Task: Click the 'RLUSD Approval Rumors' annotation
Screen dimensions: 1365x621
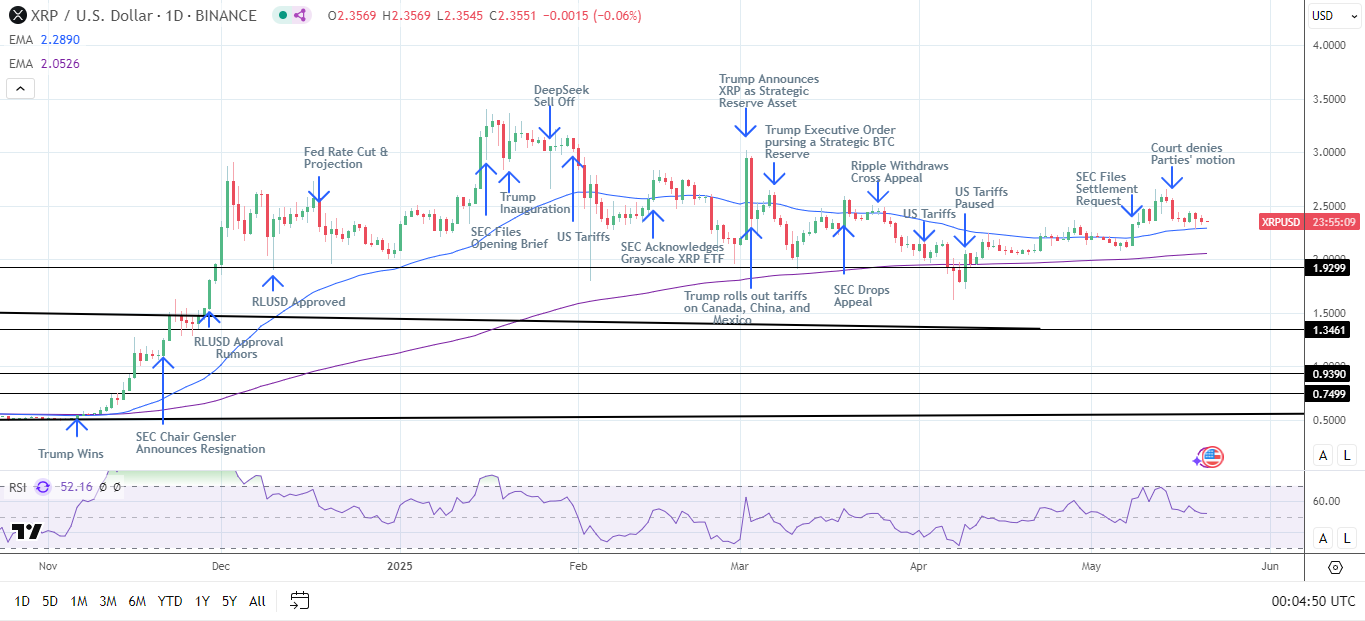Action: (x=239, y=348)
